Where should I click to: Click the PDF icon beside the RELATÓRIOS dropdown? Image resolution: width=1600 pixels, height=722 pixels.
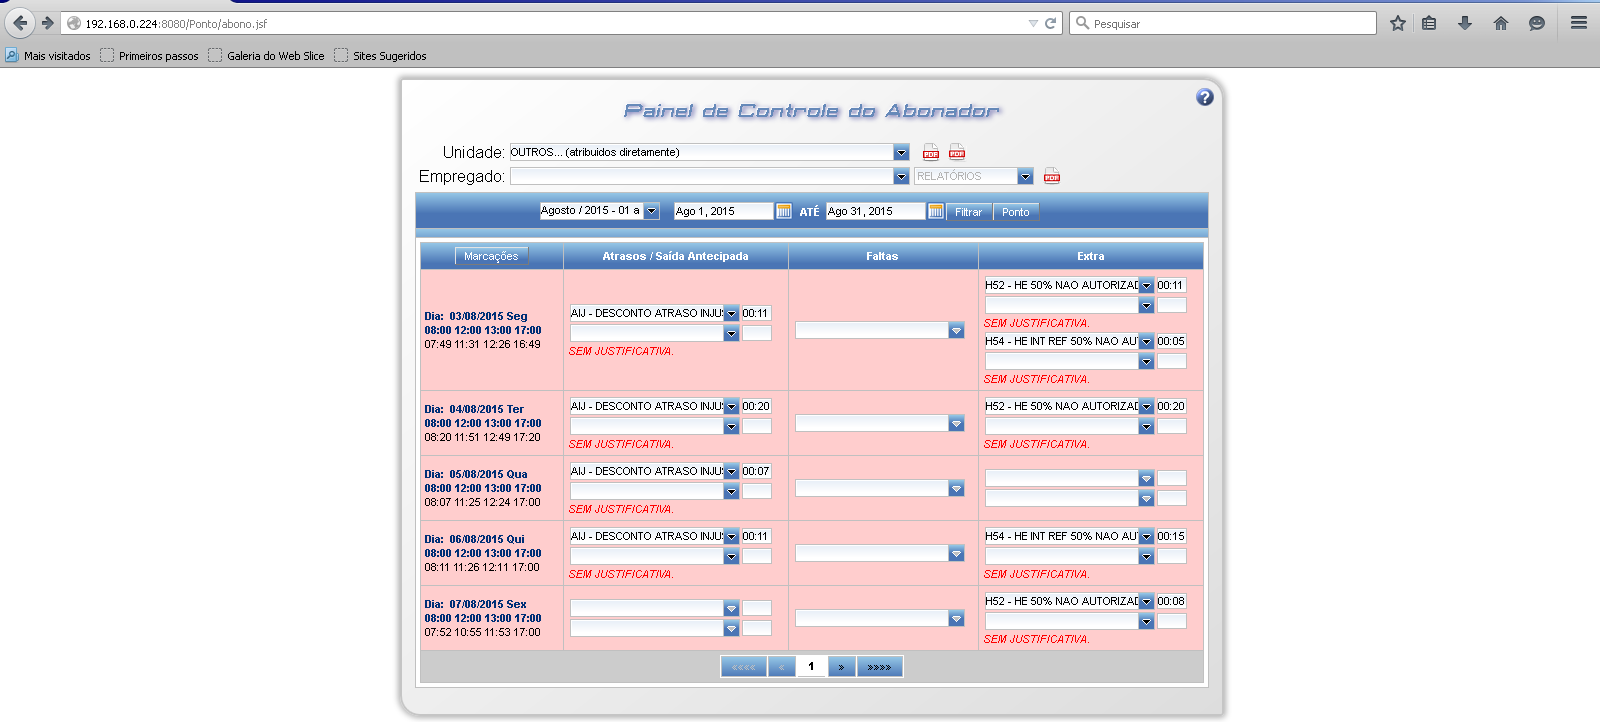click(1052, 176)
